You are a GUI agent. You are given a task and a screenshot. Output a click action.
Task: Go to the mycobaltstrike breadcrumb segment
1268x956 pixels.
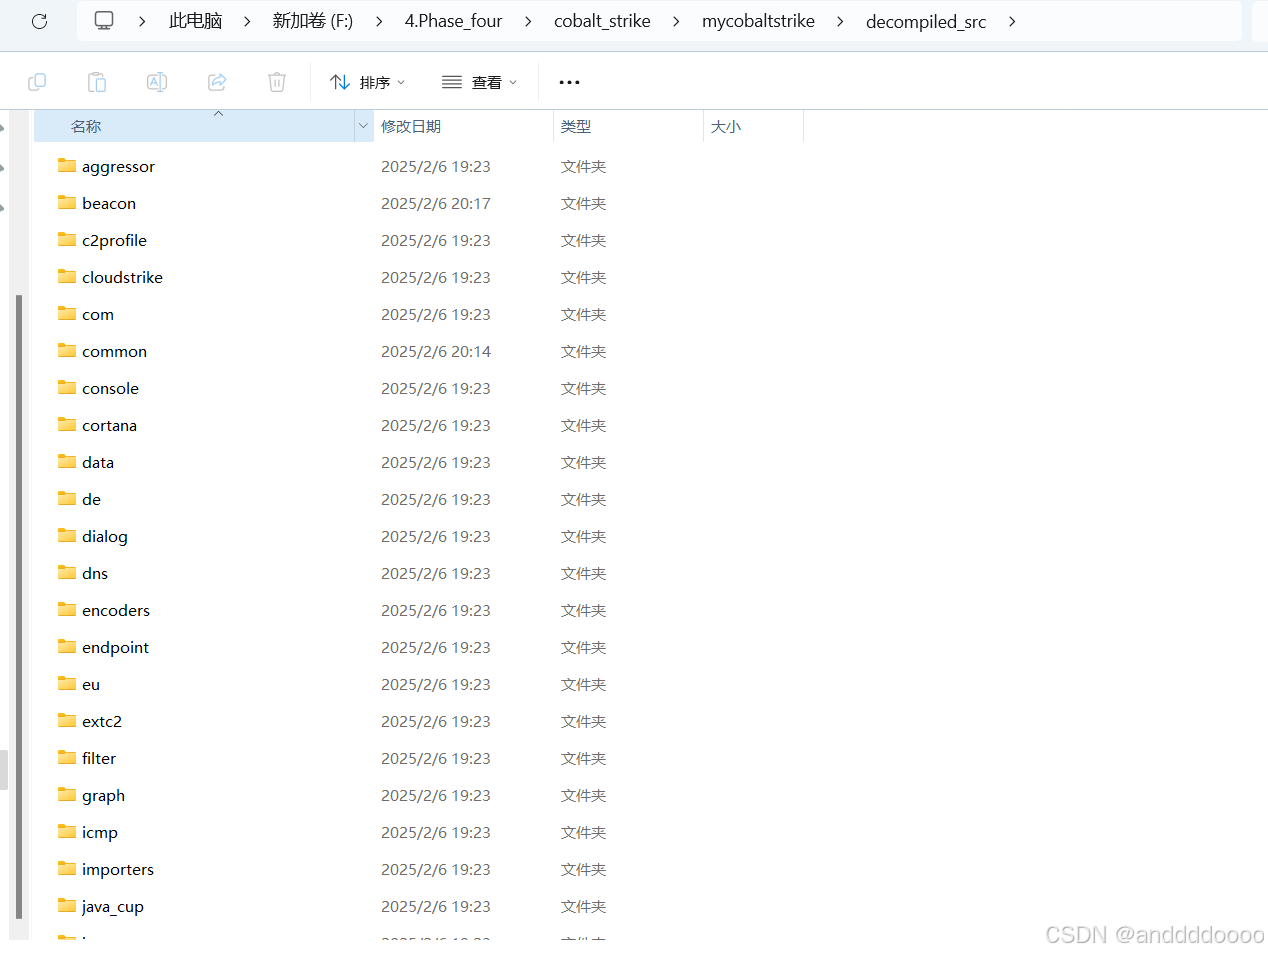(x=758, y=21)
